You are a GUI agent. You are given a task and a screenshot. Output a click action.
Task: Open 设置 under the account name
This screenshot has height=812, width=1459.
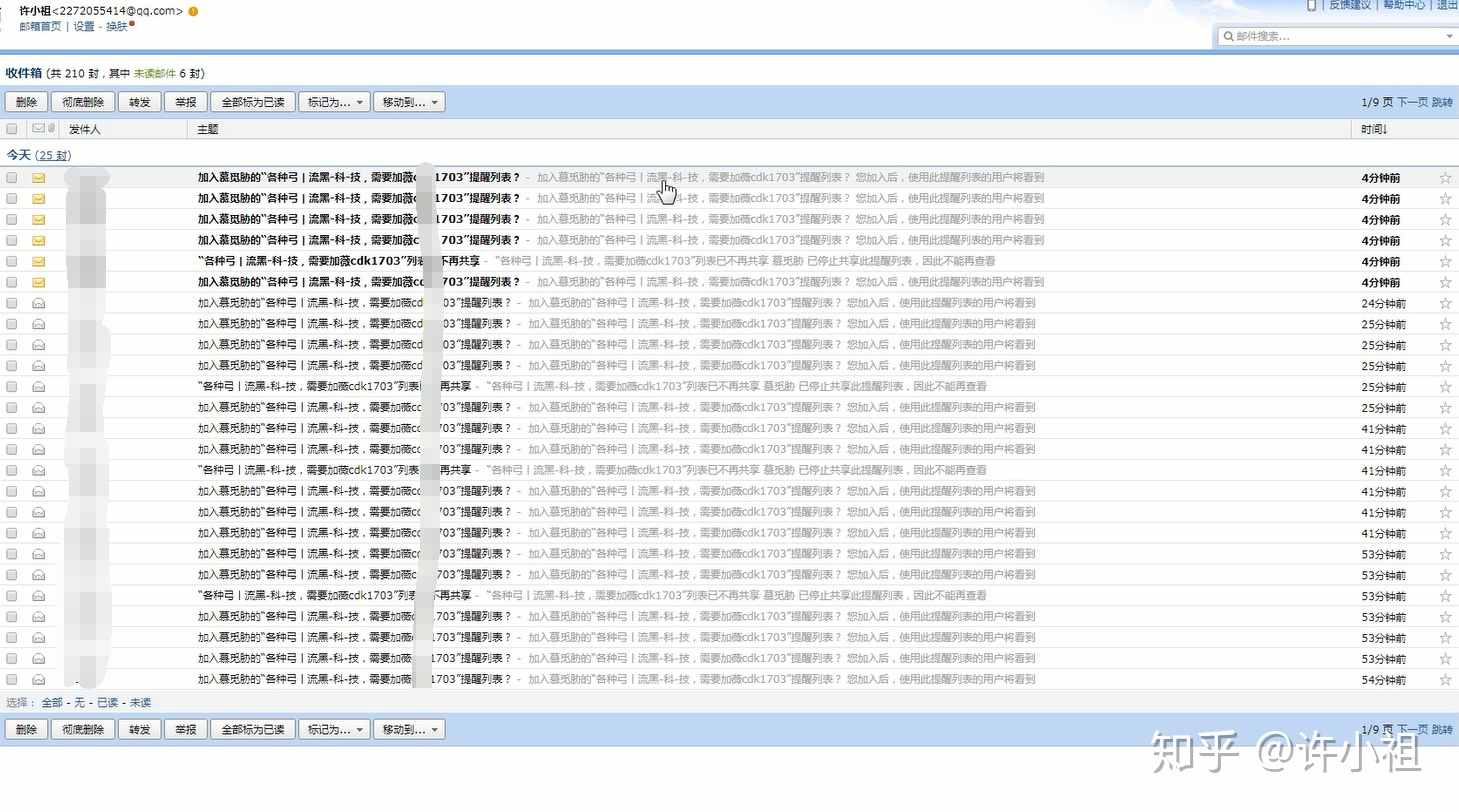(84, 26)
